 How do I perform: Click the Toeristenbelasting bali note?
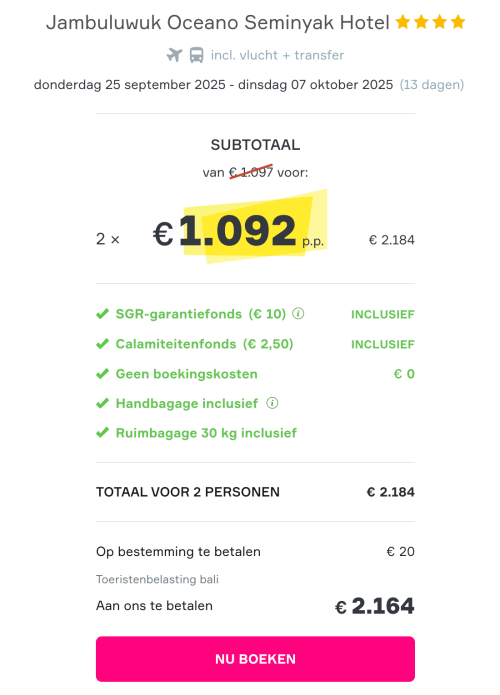[x=157, y=579]
